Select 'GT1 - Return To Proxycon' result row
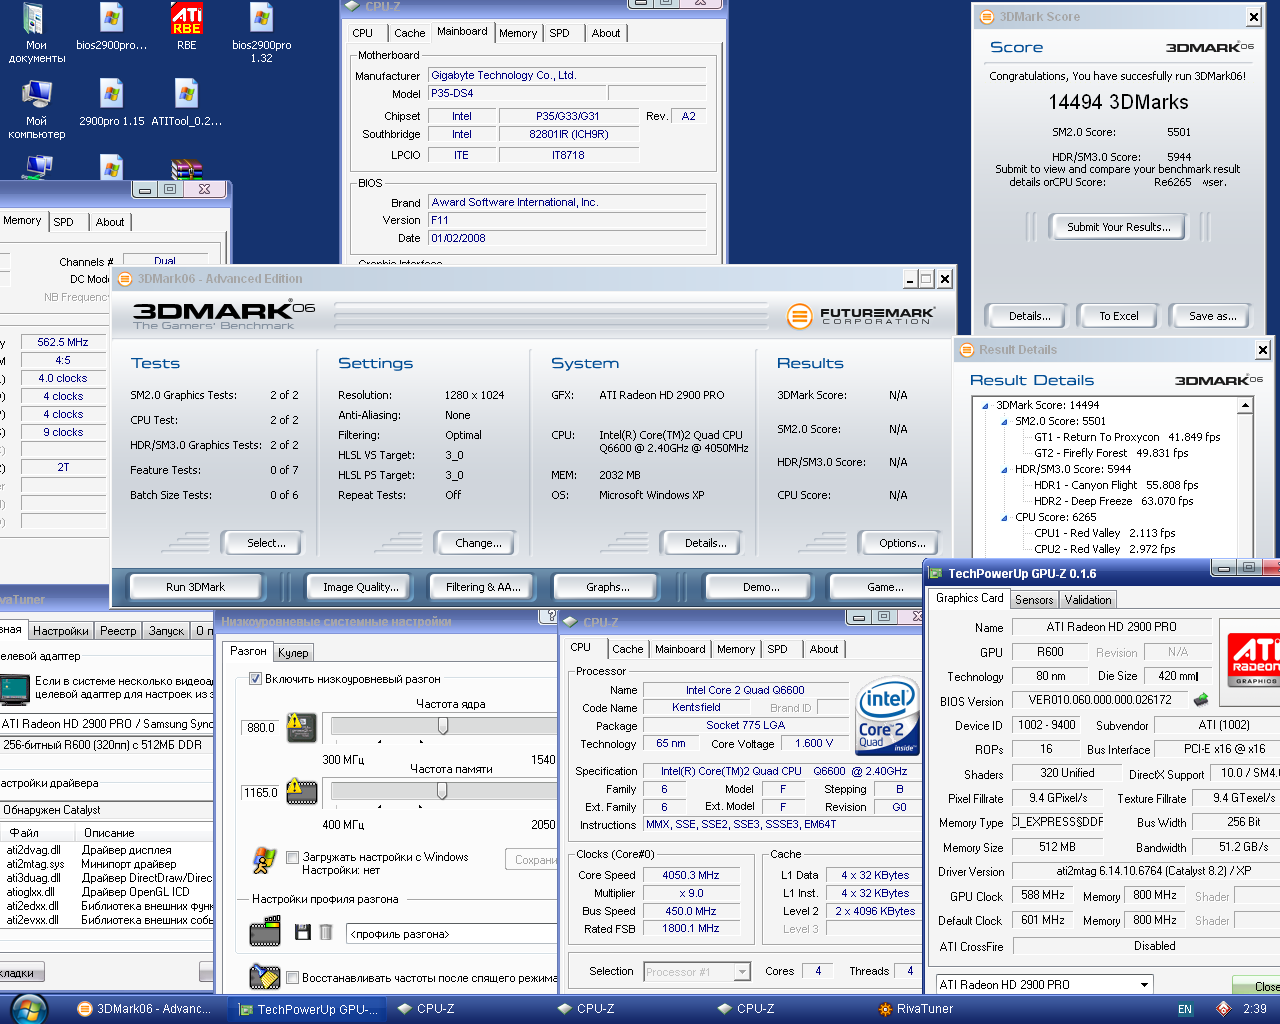The height and width of the screenshot is (1024, 1280). (x=1127, y=437)
